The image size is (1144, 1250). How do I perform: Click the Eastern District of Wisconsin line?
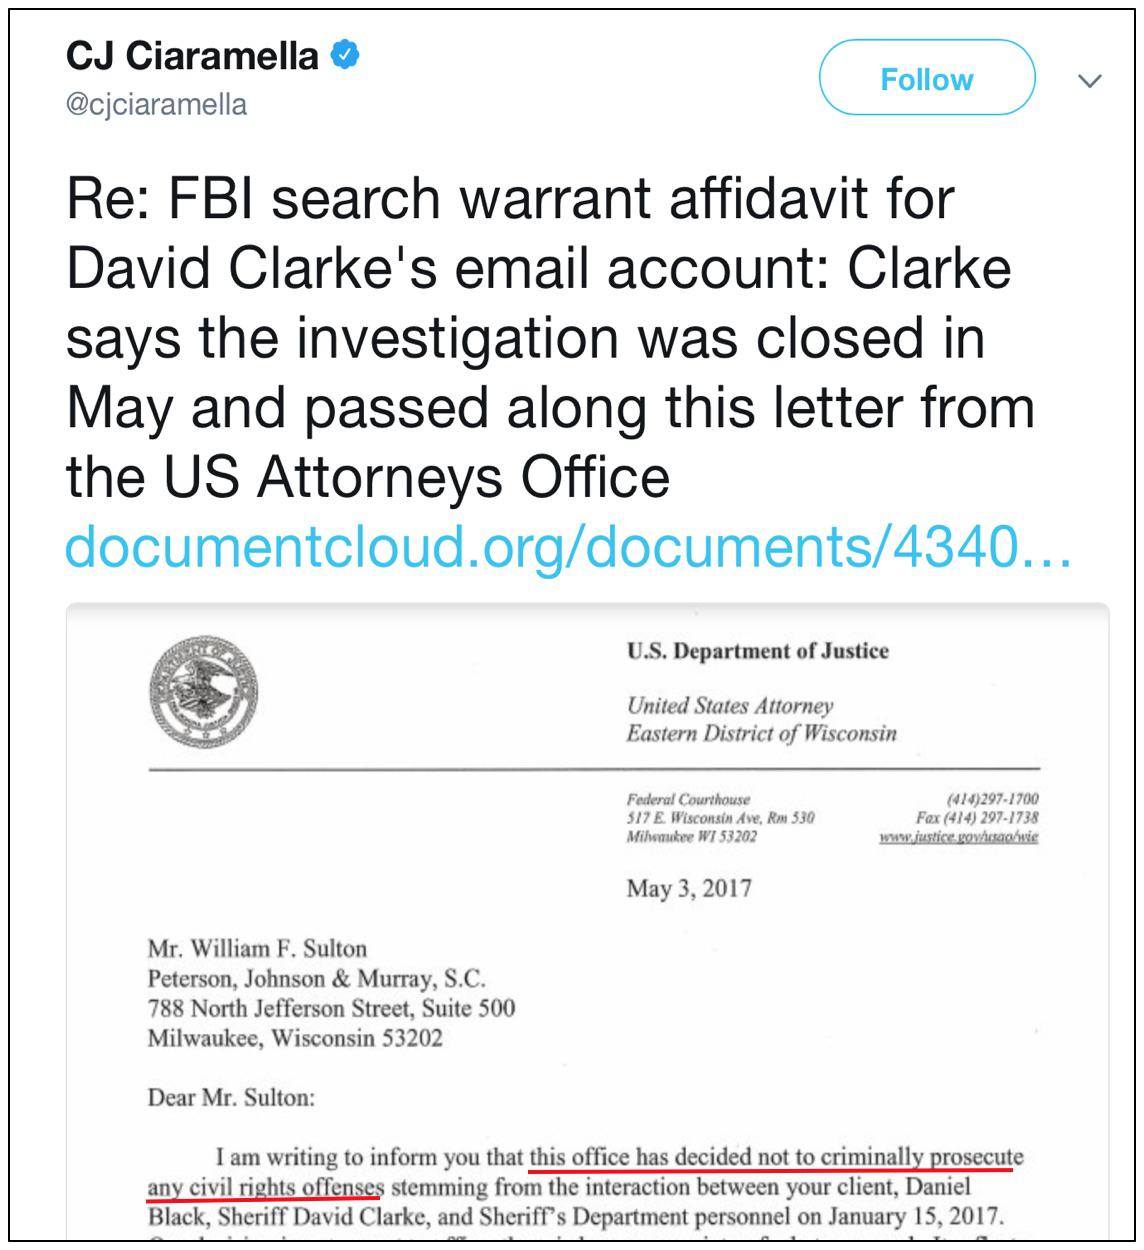[762, 734]
